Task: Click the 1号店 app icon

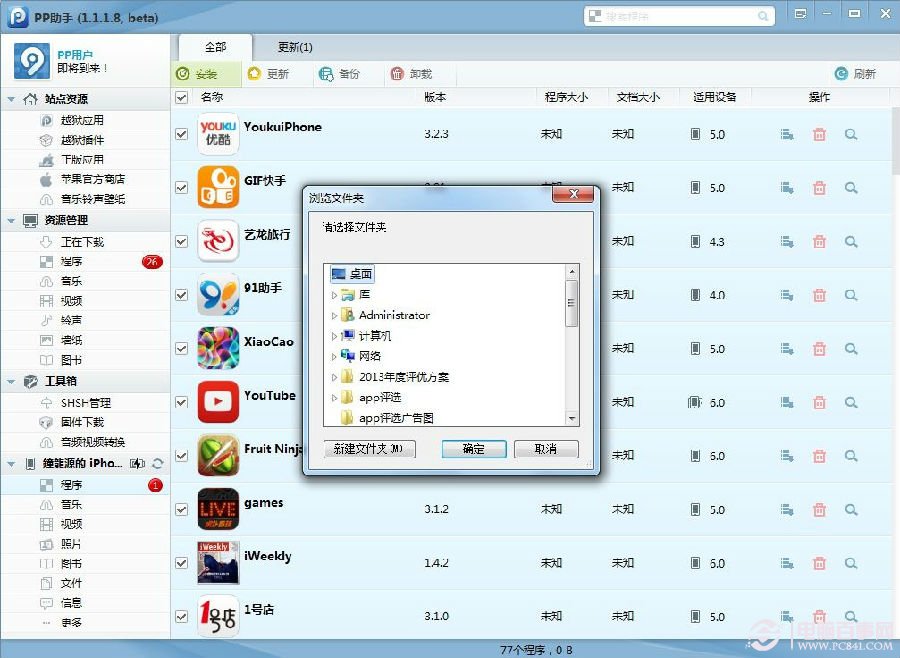Action: coord(218,616)
